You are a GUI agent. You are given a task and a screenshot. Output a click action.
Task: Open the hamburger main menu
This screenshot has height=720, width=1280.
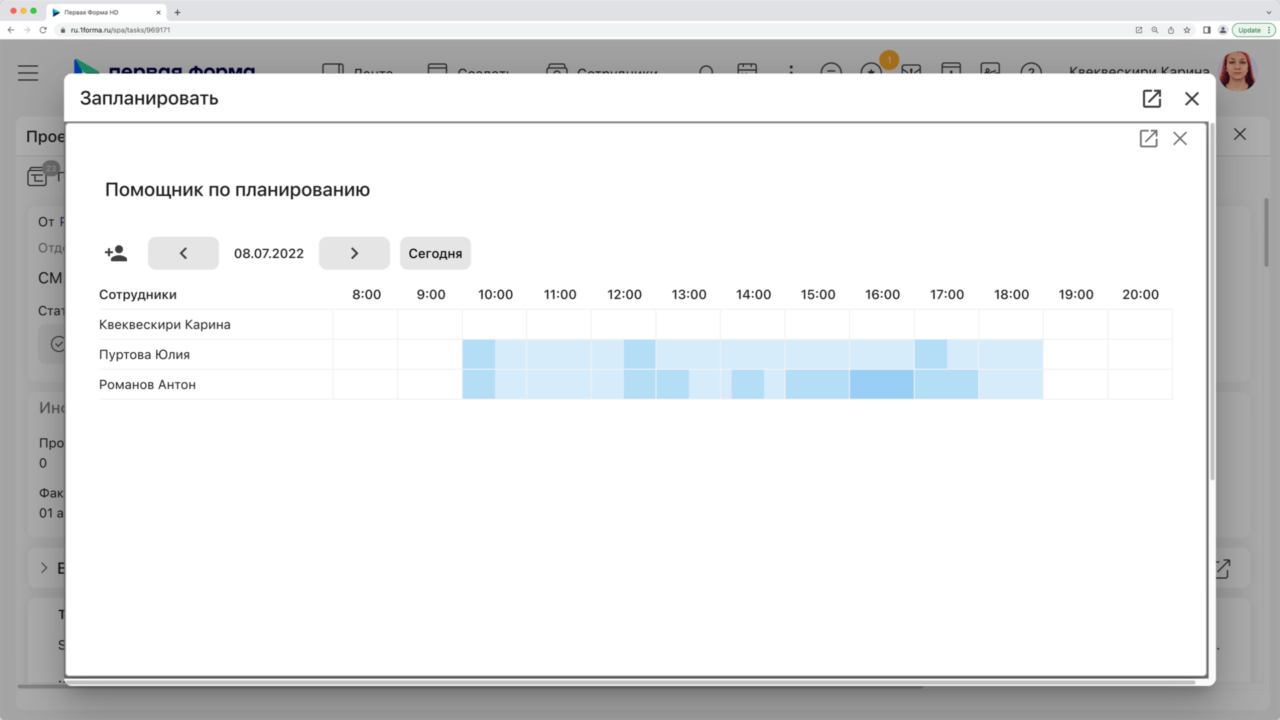[28, 73]
